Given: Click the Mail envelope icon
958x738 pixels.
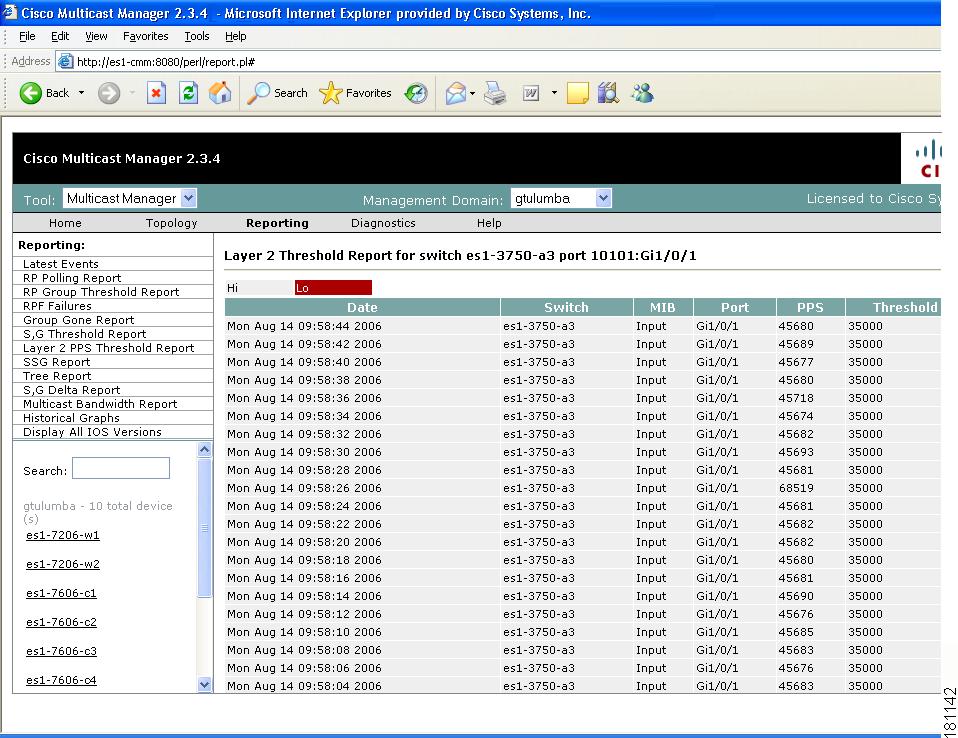Looking at the screenshot, I should 456,93.
